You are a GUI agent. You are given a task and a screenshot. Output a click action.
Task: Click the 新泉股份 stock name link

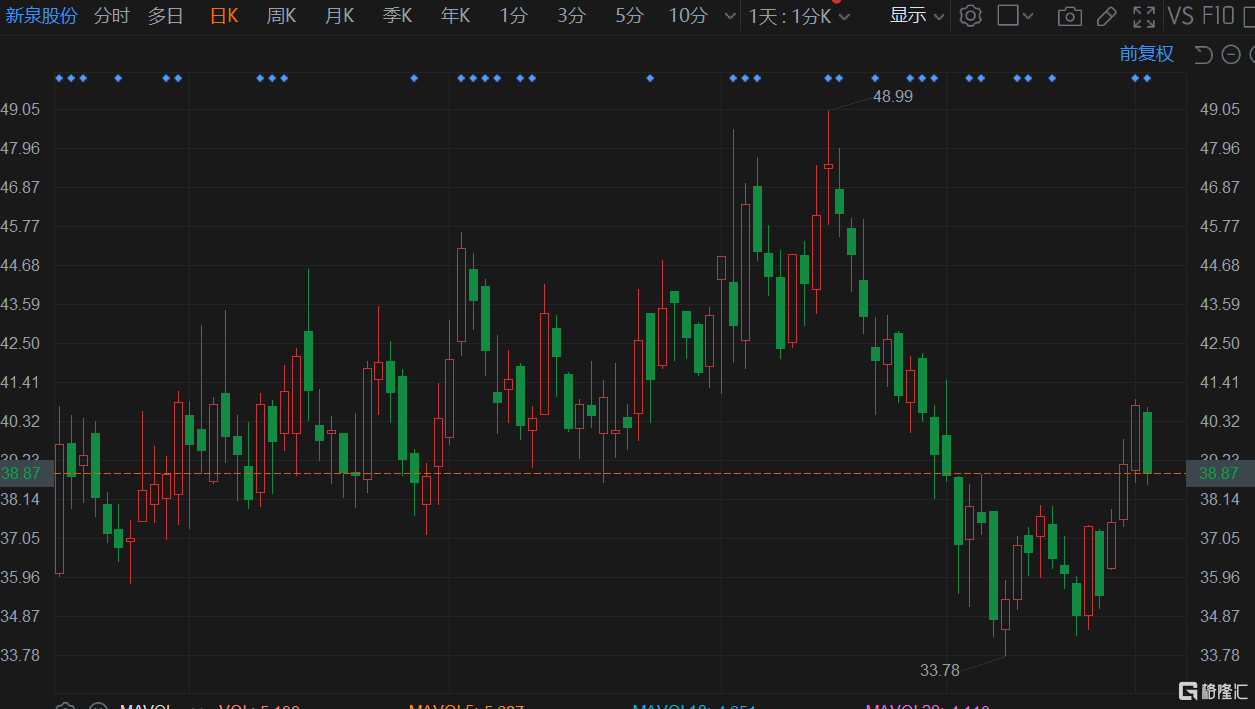tap(41, 16)
